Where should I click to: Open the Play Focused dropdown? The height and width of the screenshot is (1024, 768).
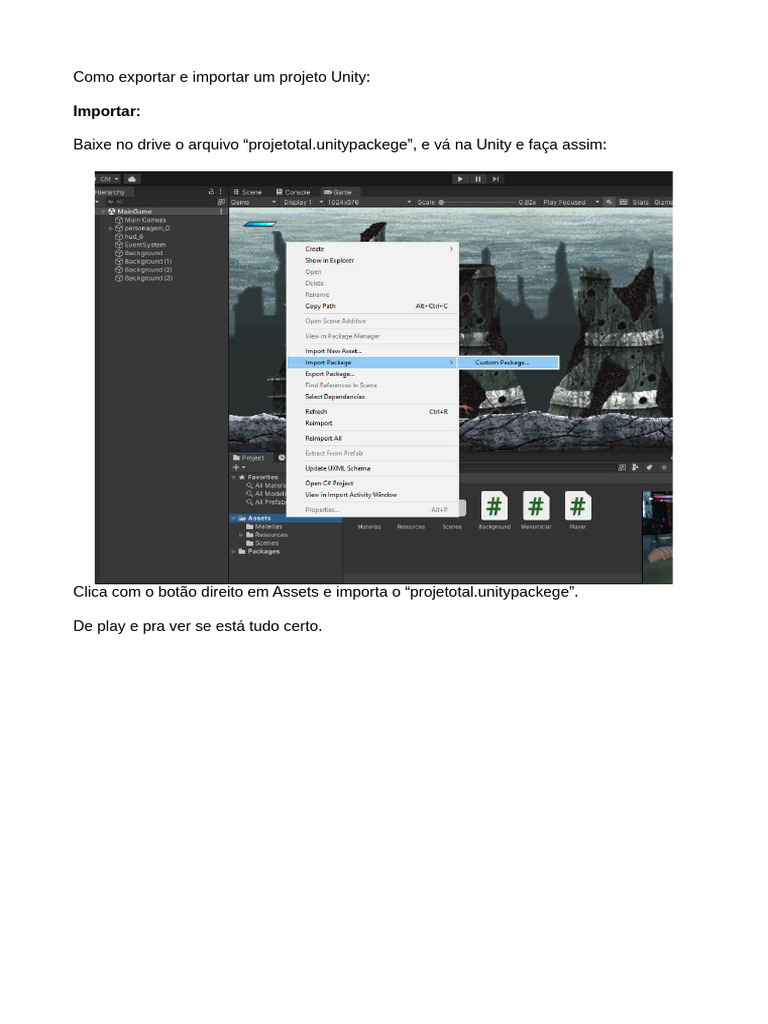pyautogui.click(x=570, y=202)
